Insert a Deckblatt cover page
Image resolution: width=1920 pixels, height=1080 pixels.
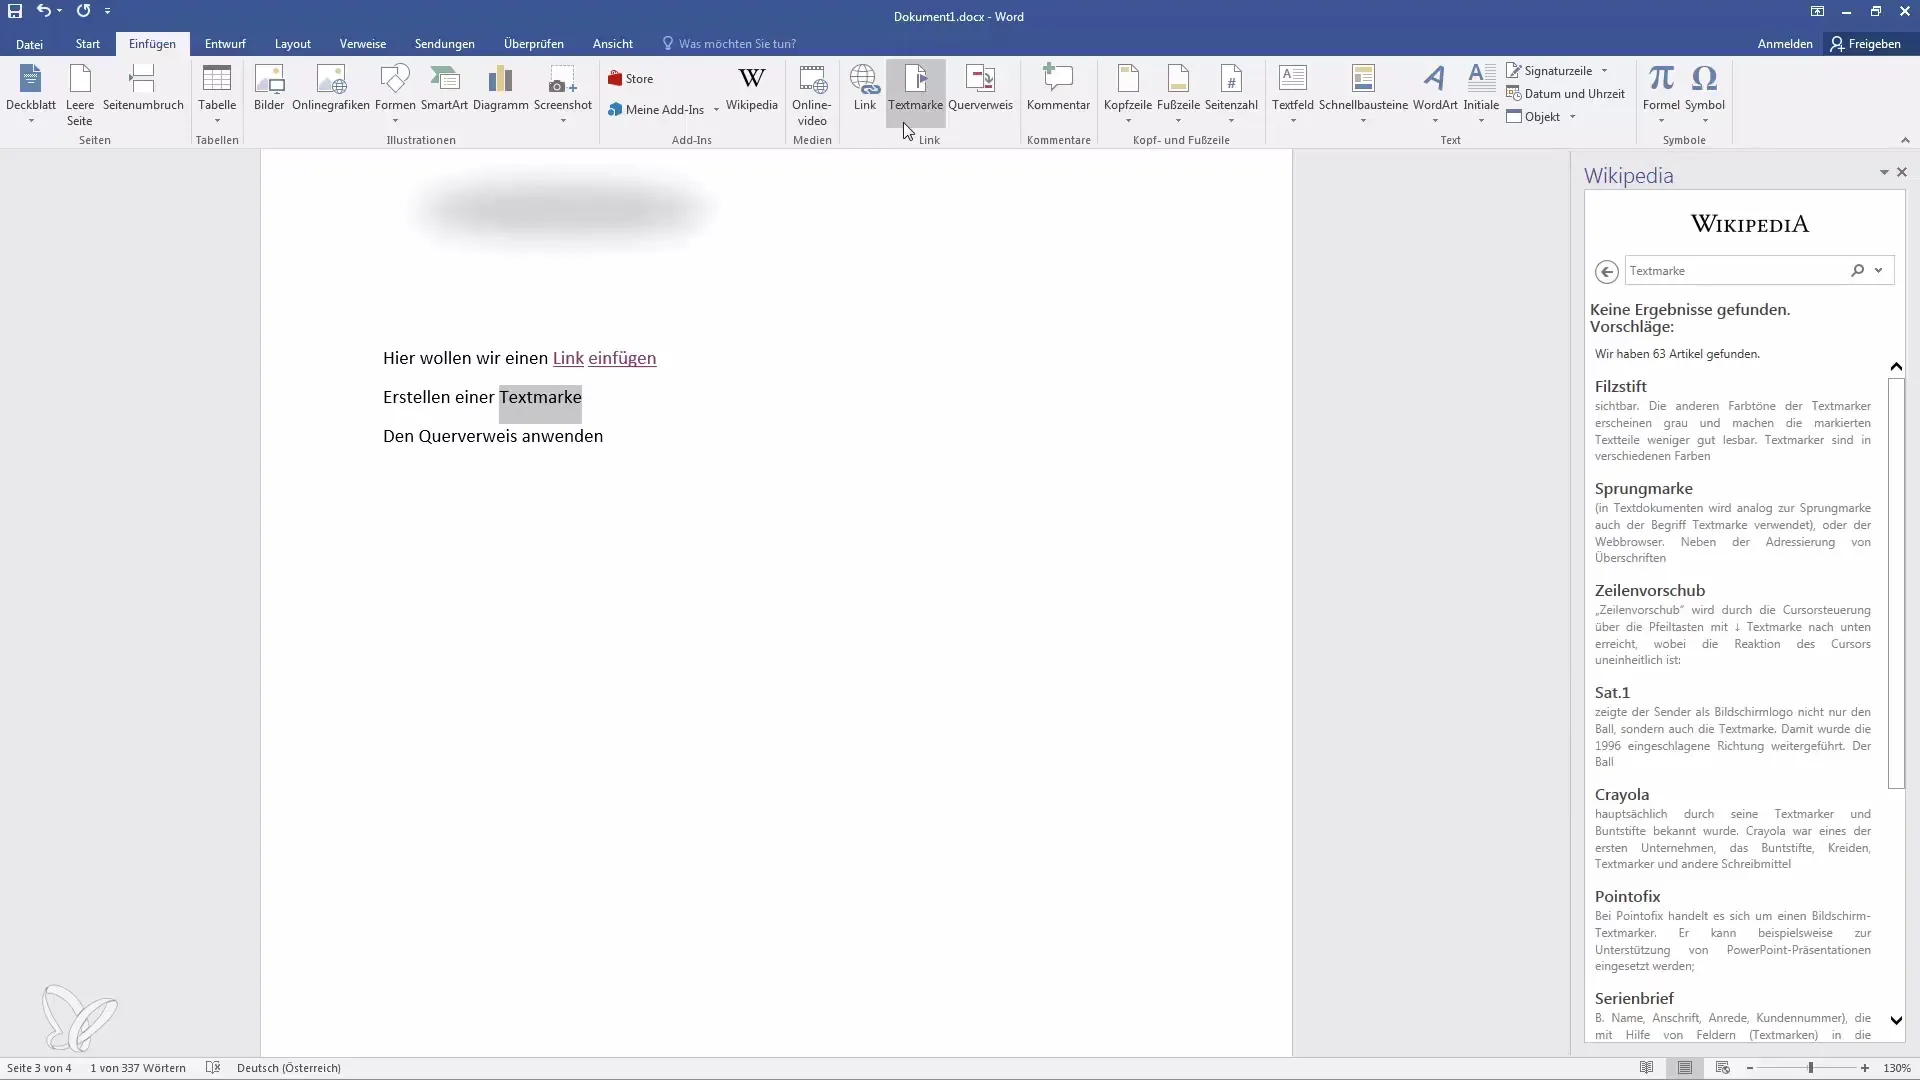tap(31, 94)
